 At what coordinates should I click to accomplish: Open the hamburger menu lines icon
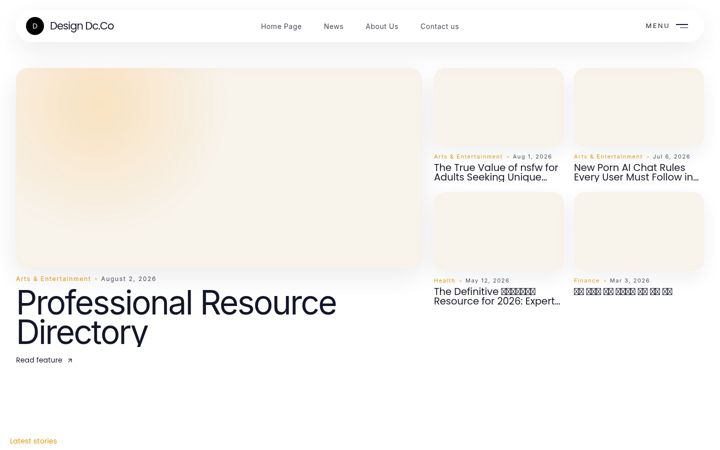tap(682, 26)
